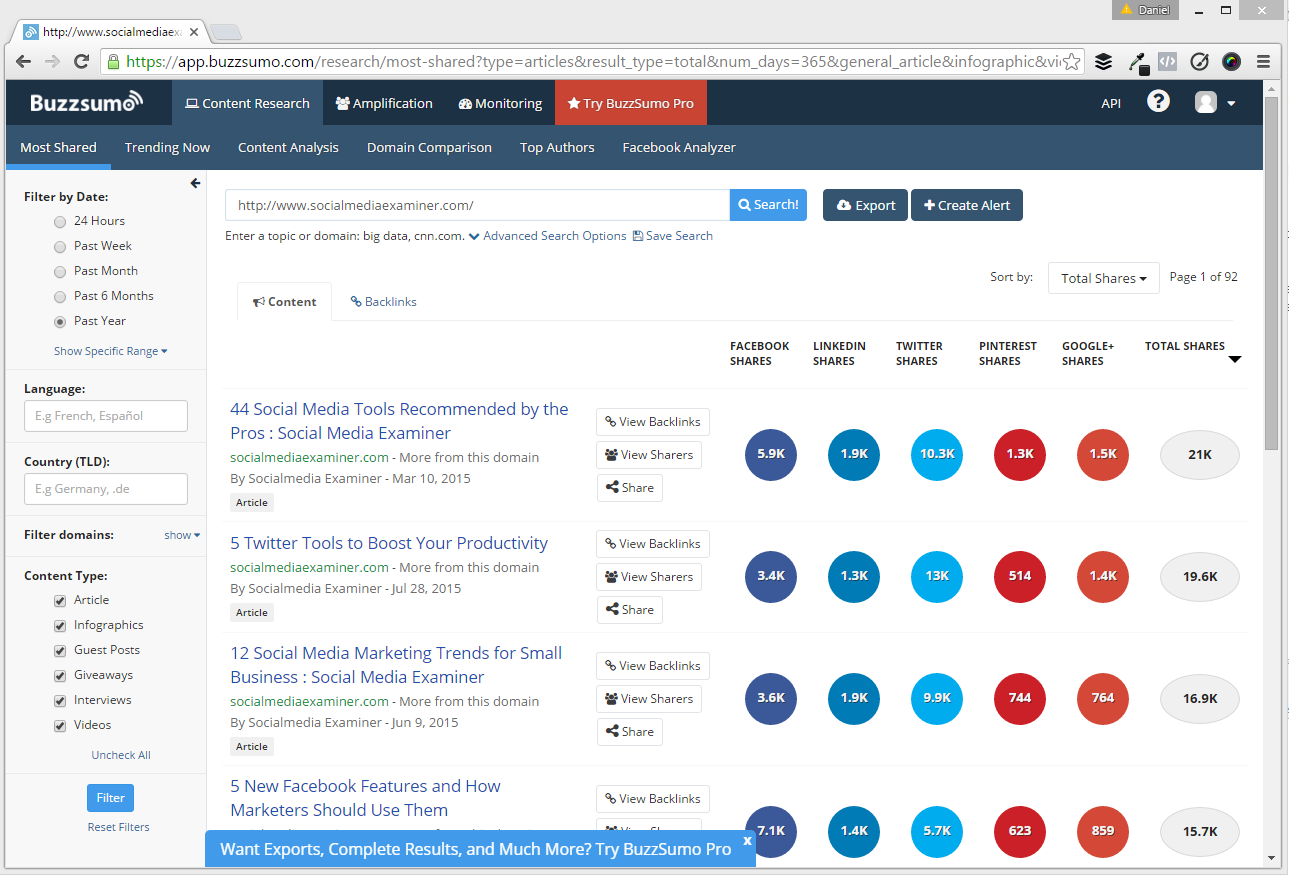
Task: Click the 5.9K Facebook shares circle
Action: 770,454
